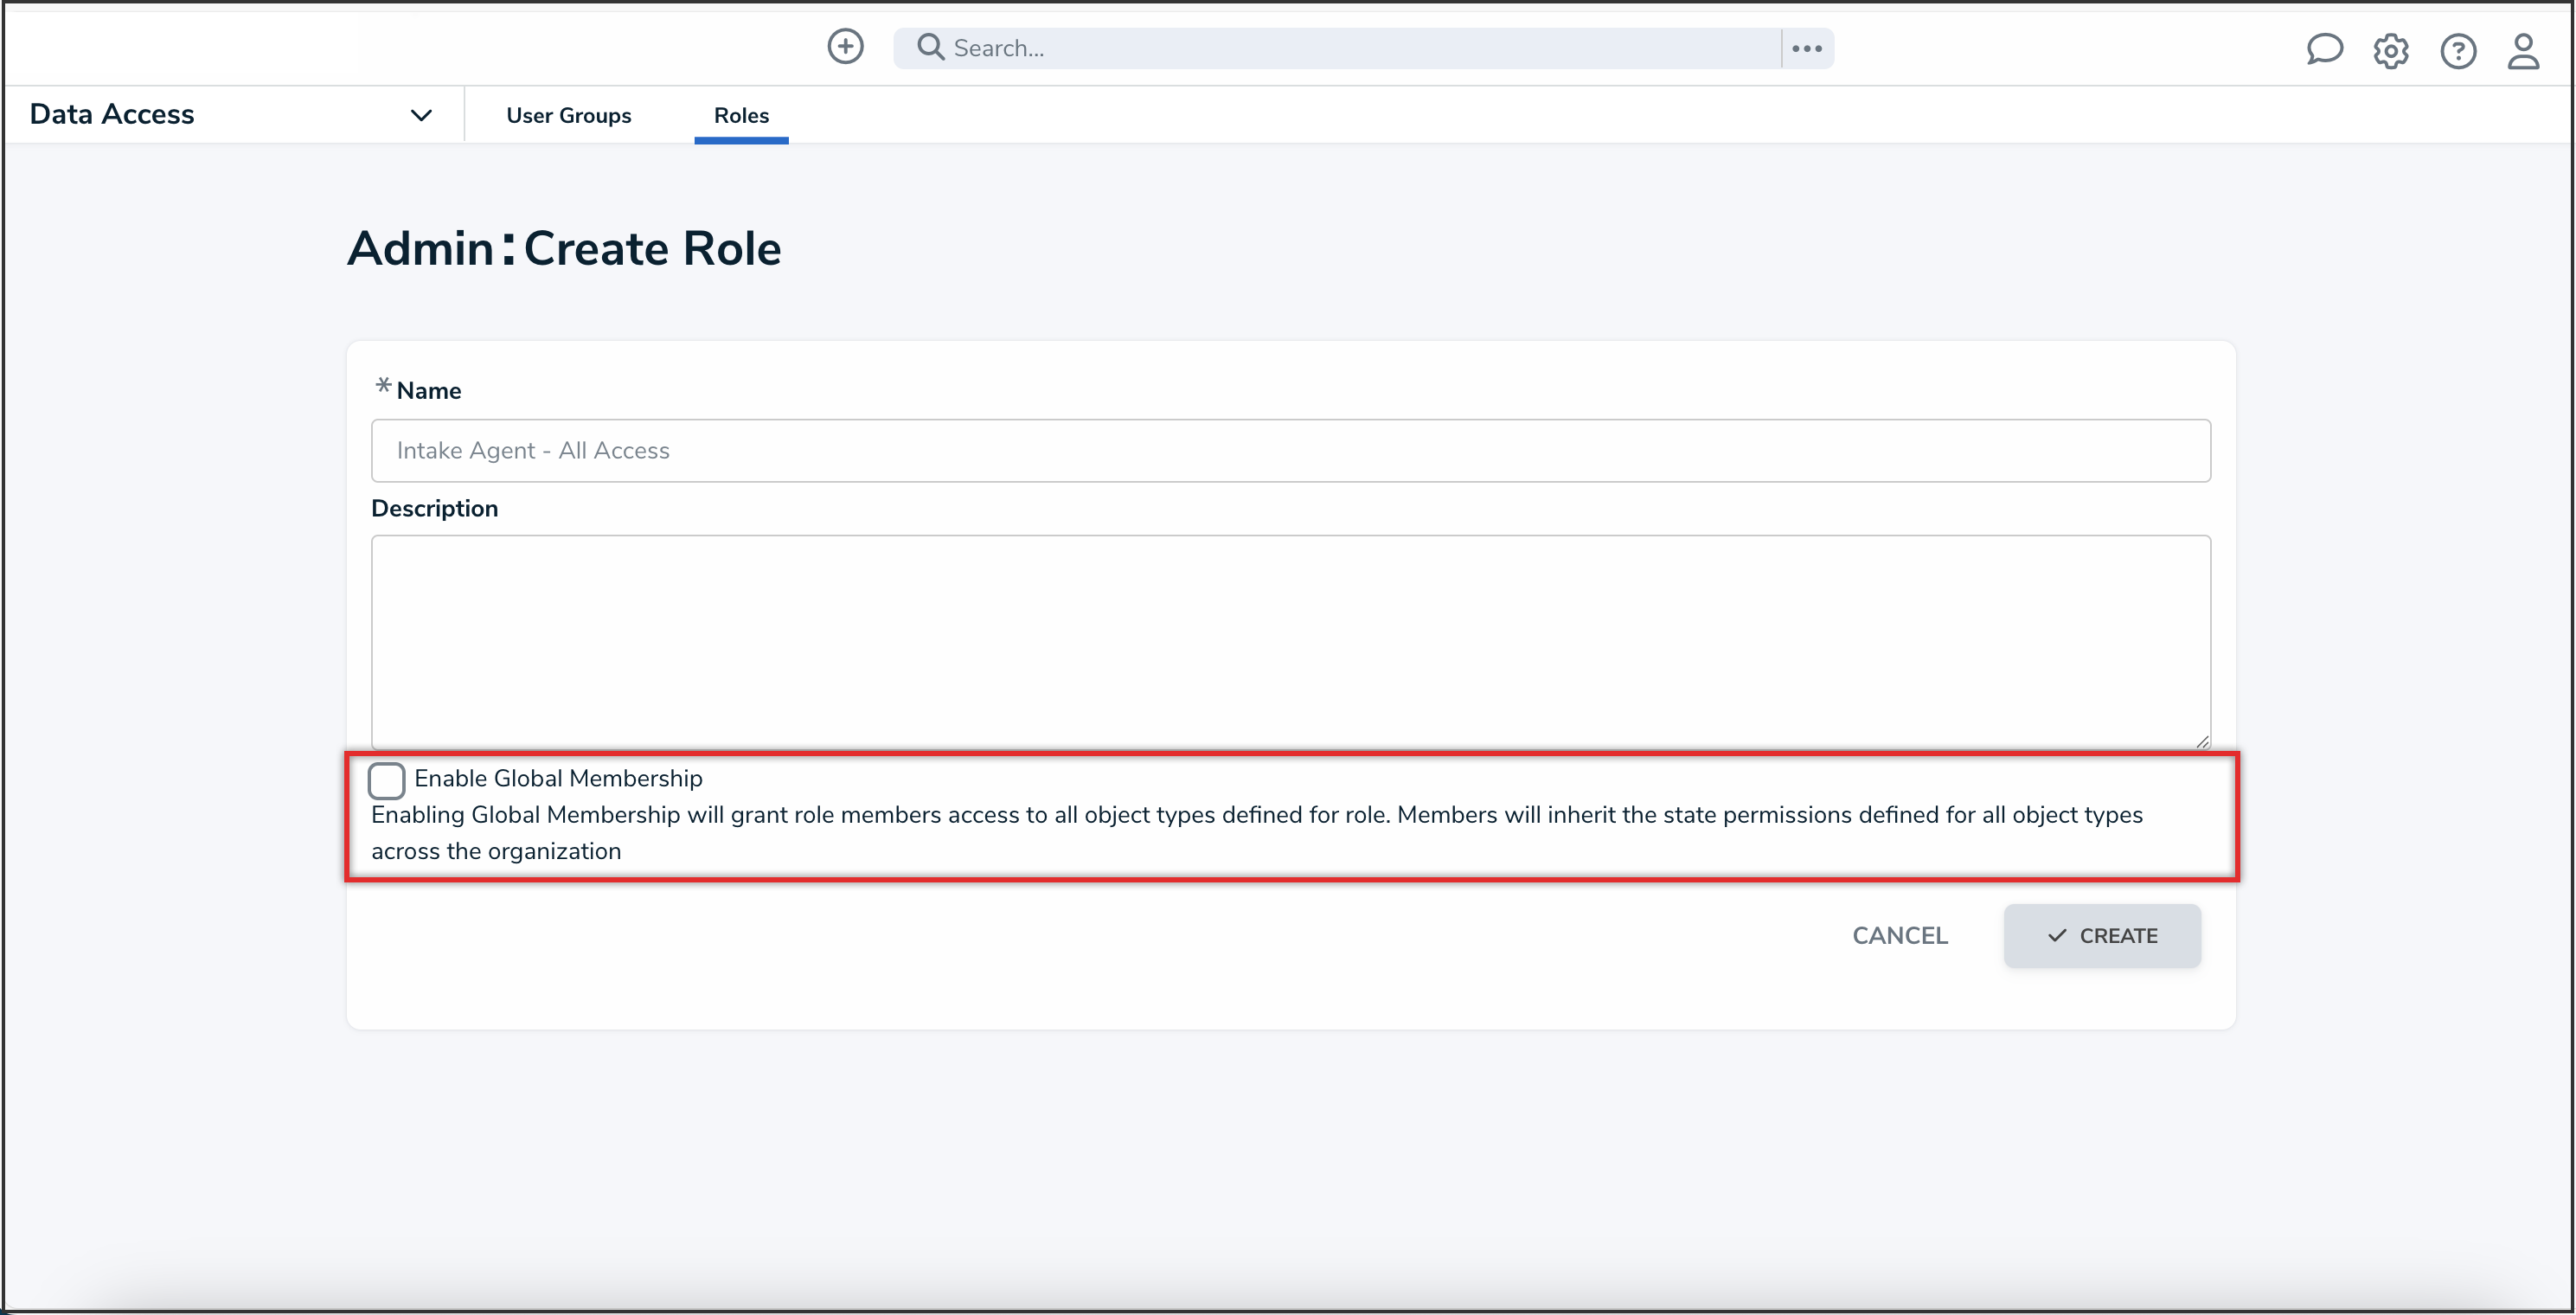
Task: Switch to the User Groups tab
Action: click(x=568, y=114)
